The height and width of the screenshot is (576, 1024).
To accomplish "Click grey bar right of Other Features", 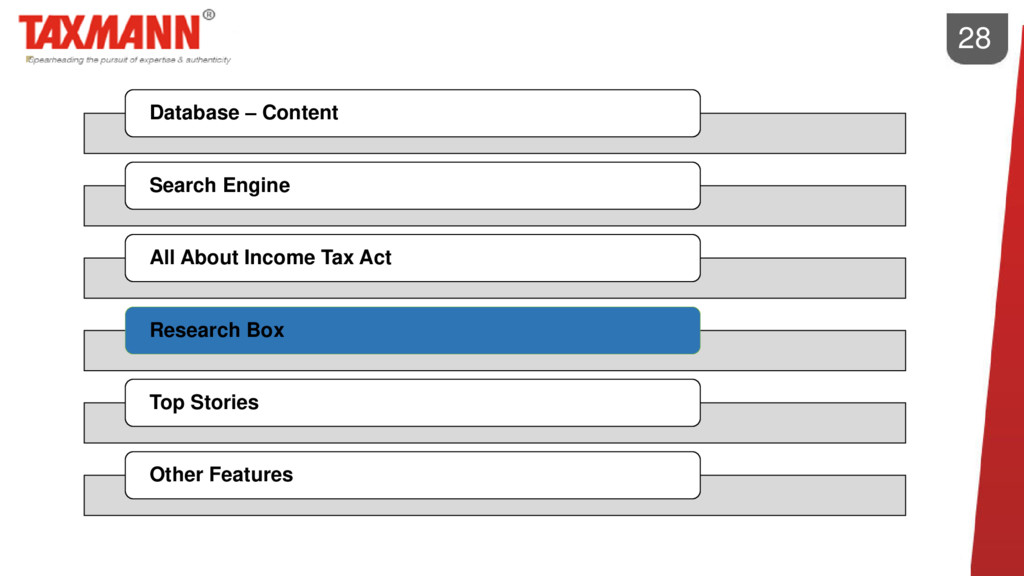I will click(803, 495).
